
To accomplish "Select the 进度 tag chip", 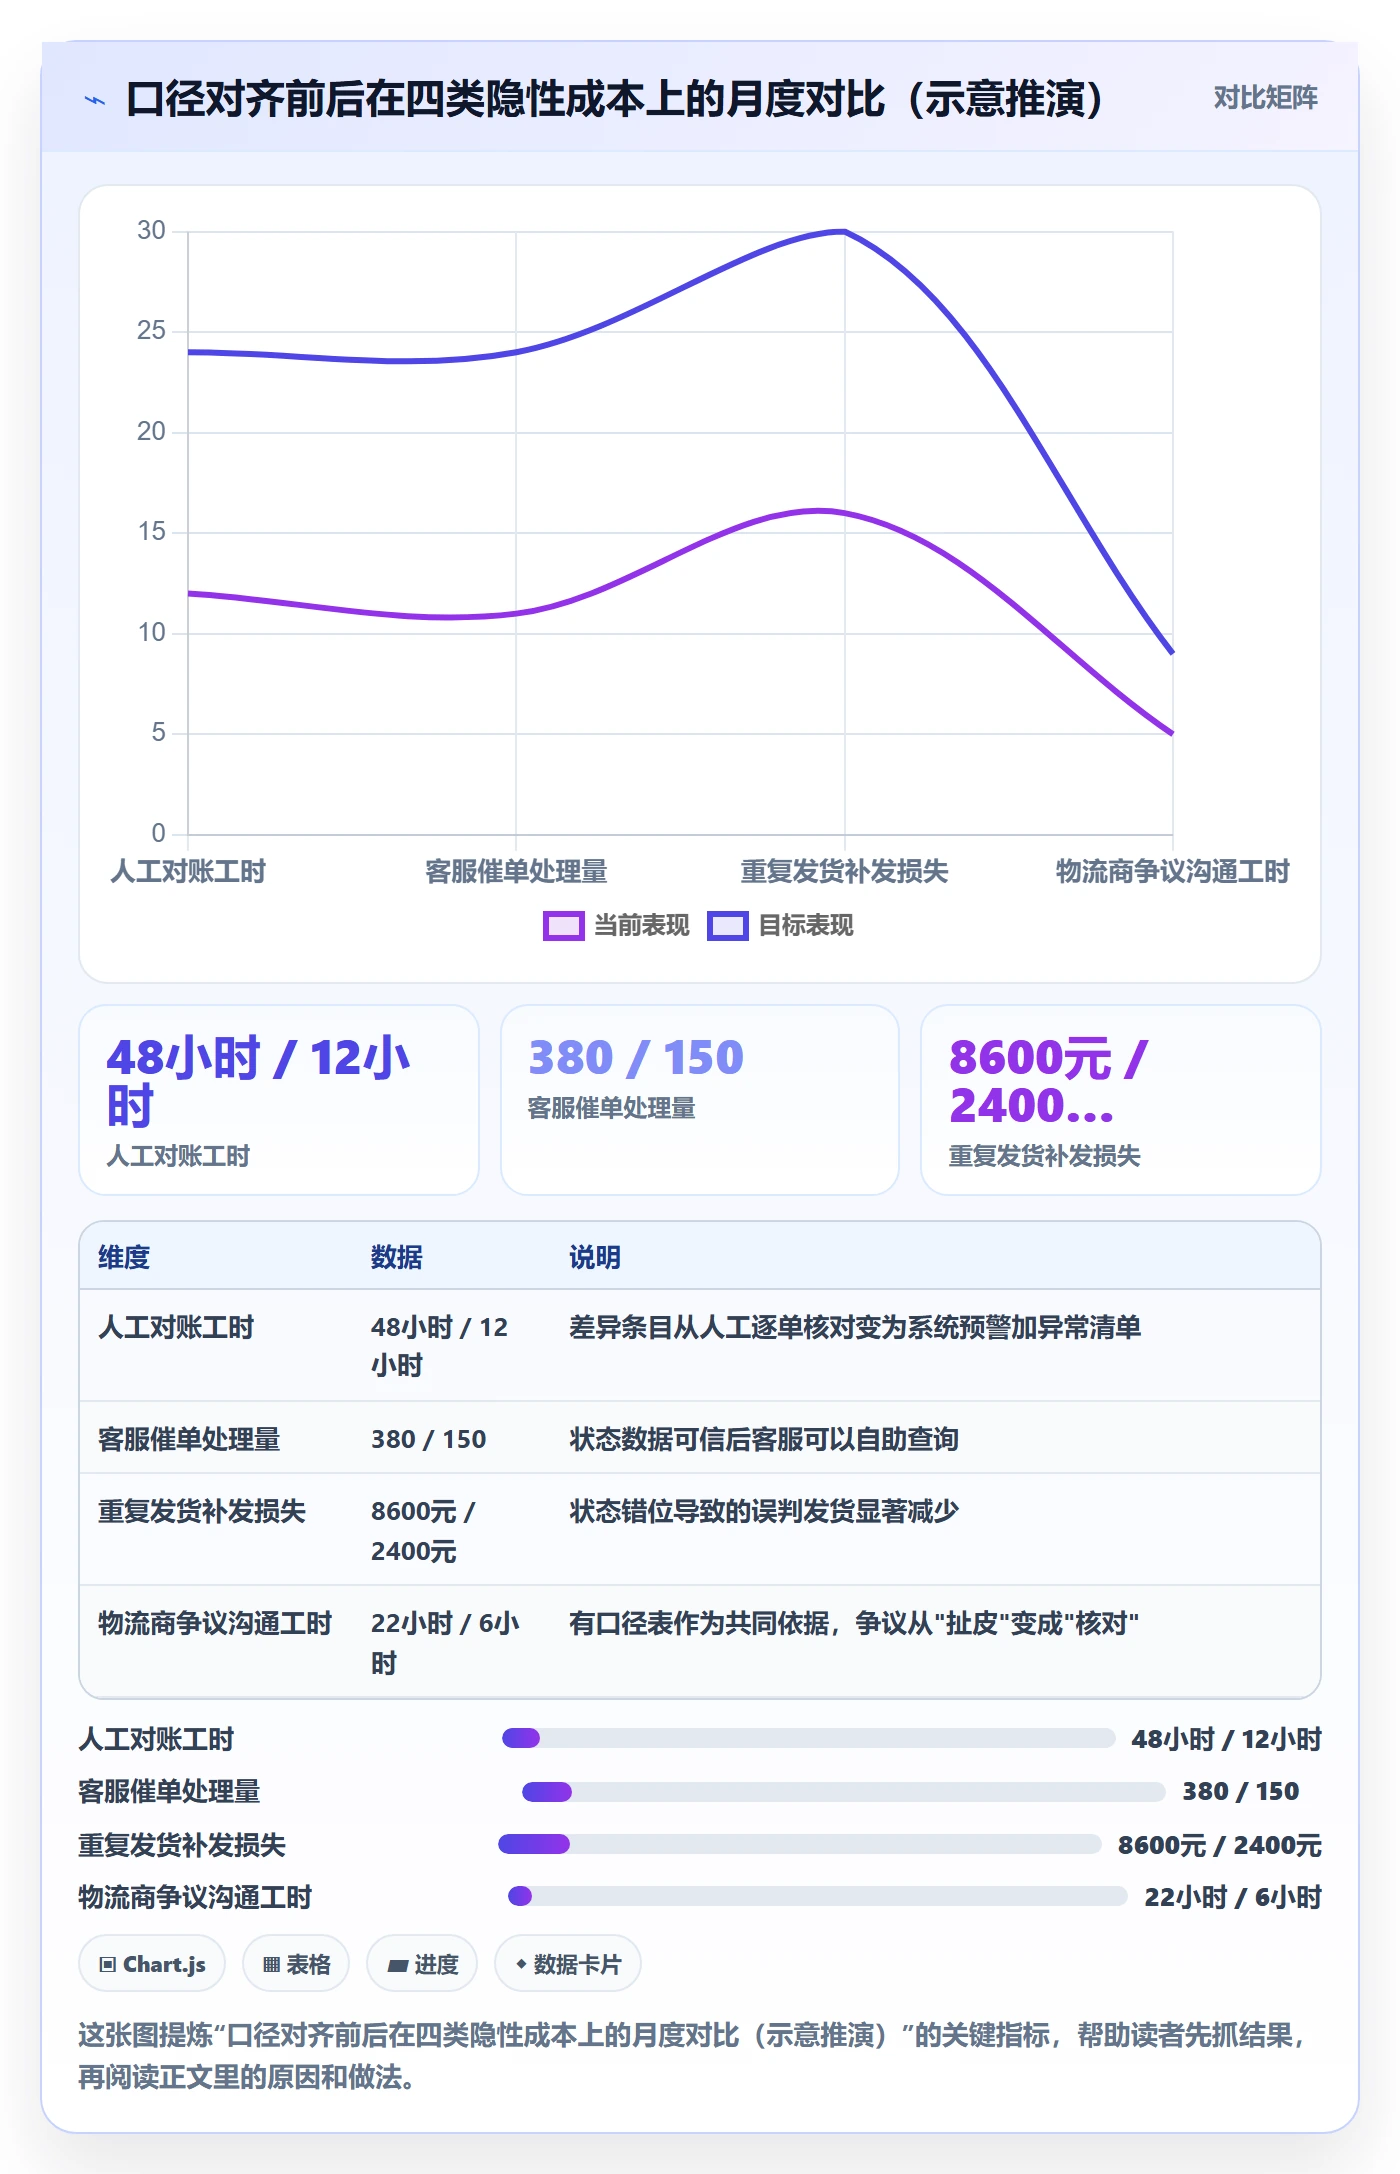I will (x=422, y=1964).
